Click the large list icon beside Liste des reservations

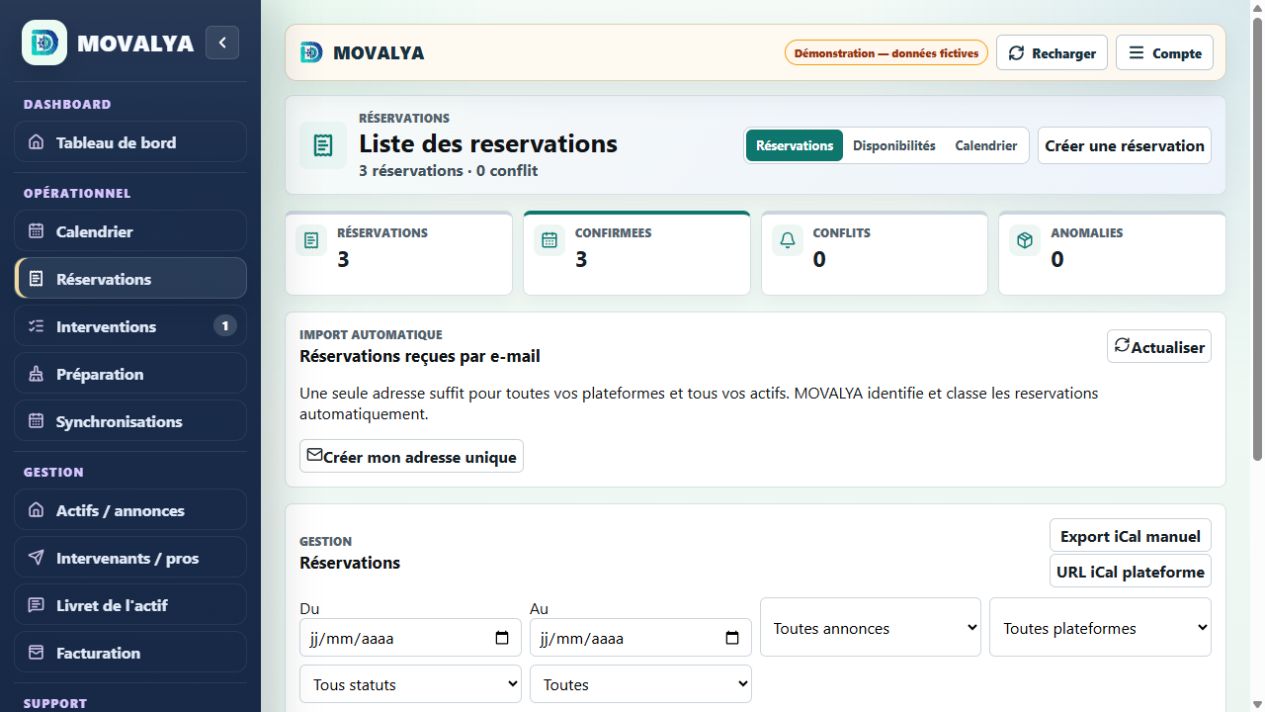[323, 145]
